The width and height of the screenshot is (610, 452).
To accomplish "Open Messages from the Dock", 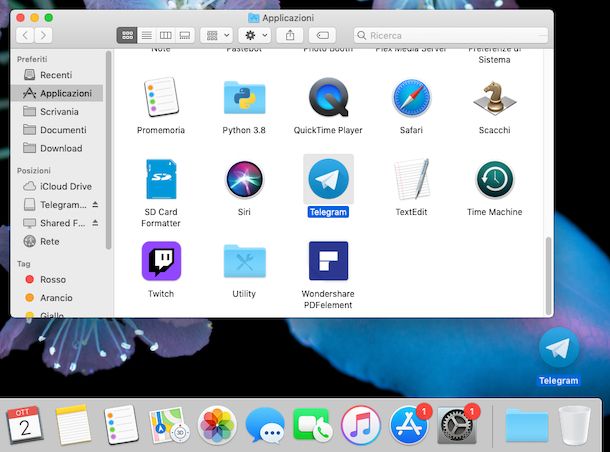I will coord(265,425).
